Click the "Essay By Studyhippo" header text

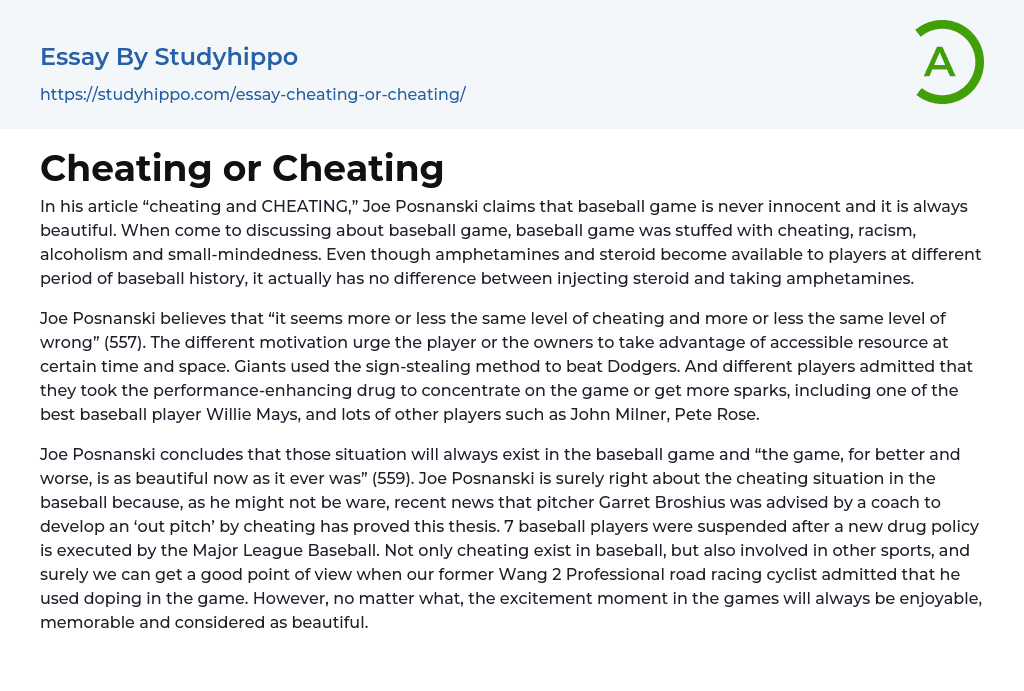point(169,57)
